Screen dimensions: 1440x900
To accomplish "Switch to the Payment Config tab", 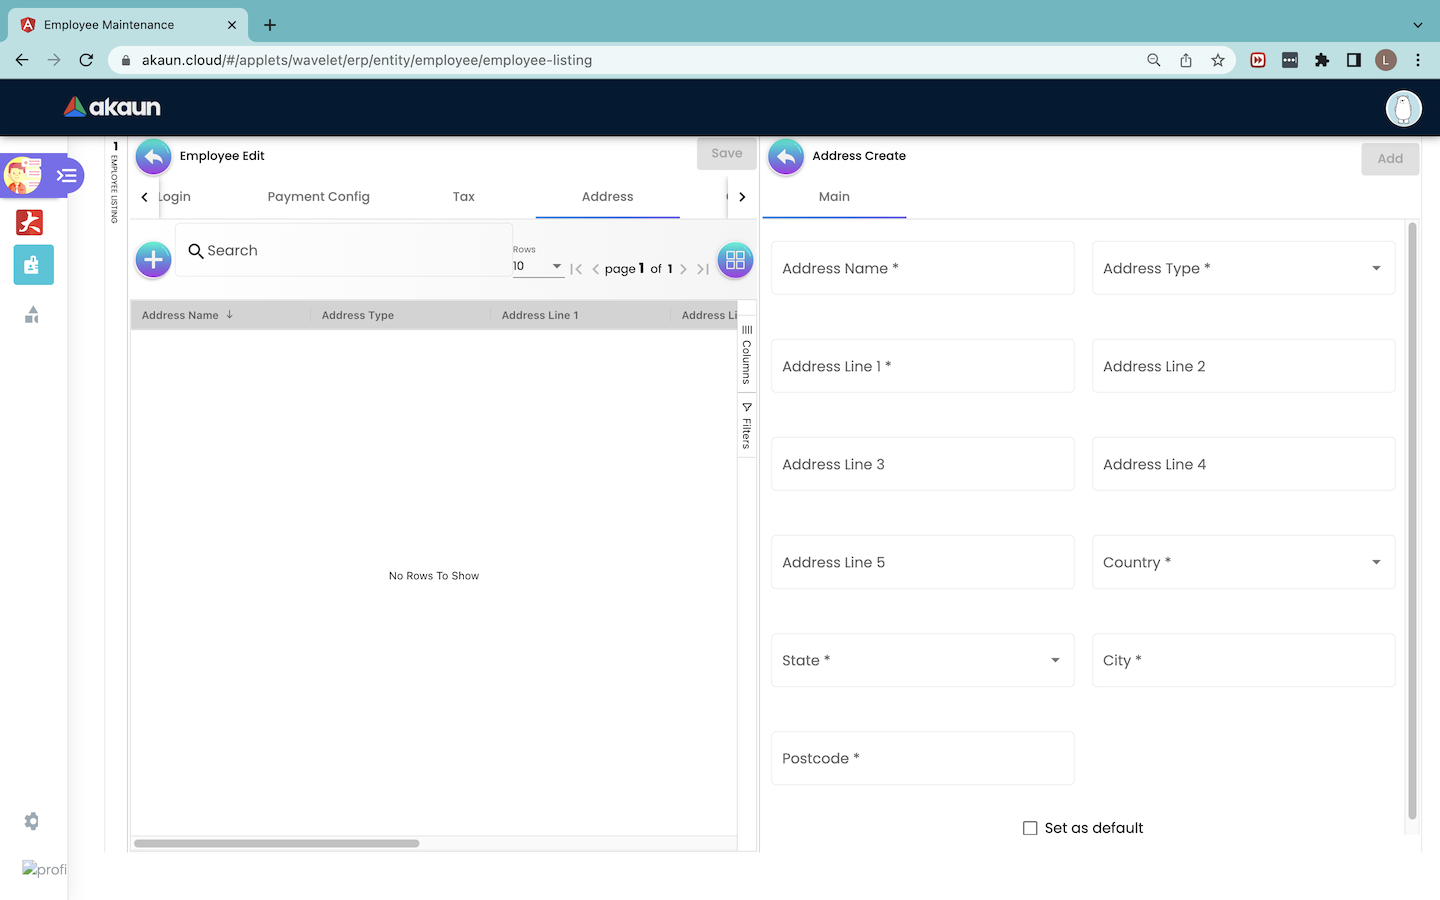I will pyautogui.click(x=318, y=197).
